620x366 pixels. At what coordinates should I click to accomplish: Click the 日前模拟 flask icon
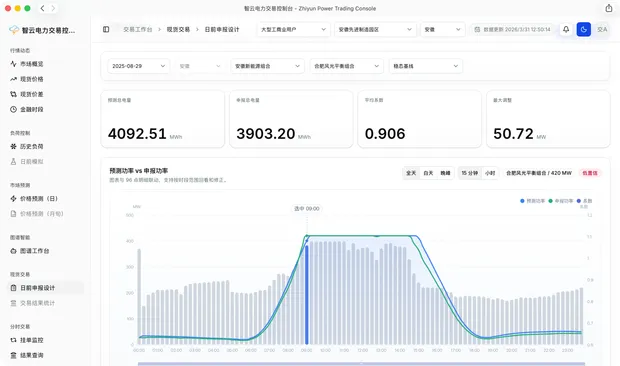click(13, 161)
